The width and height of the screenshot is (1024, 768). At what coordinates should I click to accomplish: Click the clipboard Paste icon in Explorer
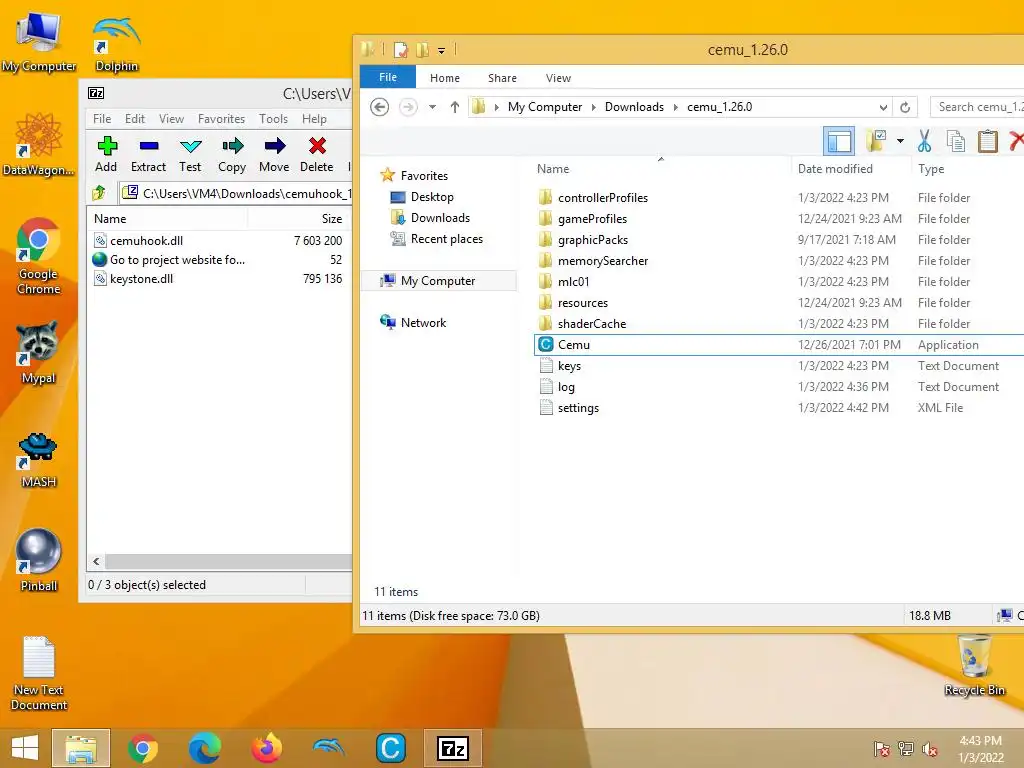(x=987, y=141)
